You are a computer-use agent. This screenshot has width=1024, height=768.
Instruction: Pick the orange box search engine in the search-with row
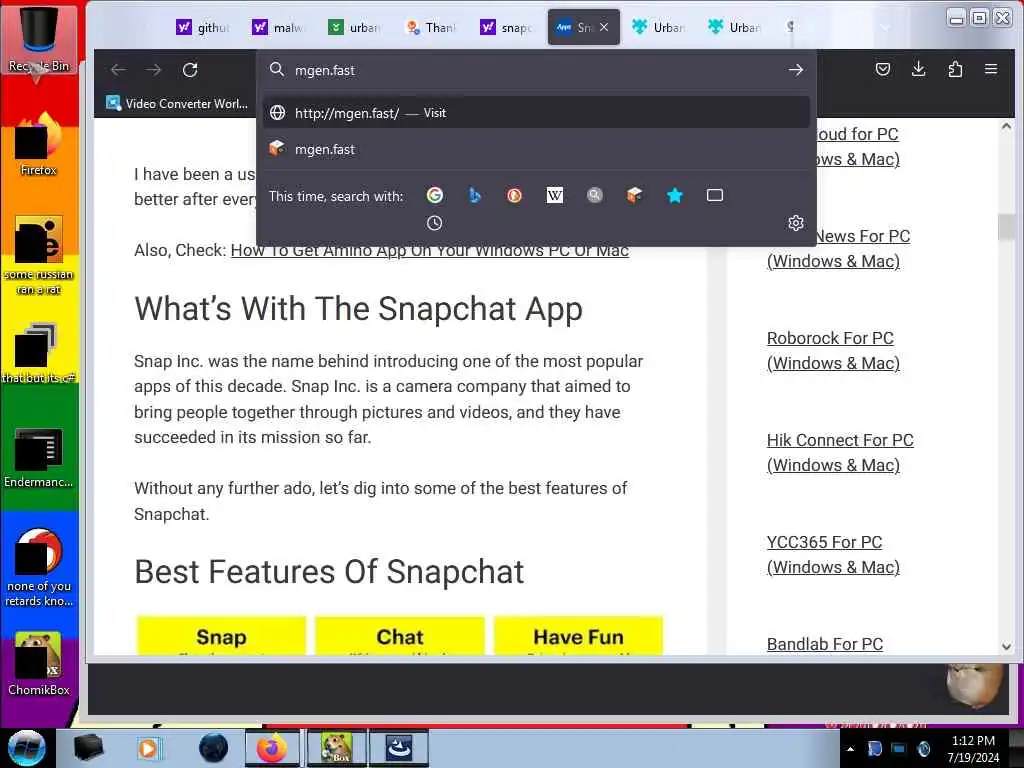pos(634,195)
